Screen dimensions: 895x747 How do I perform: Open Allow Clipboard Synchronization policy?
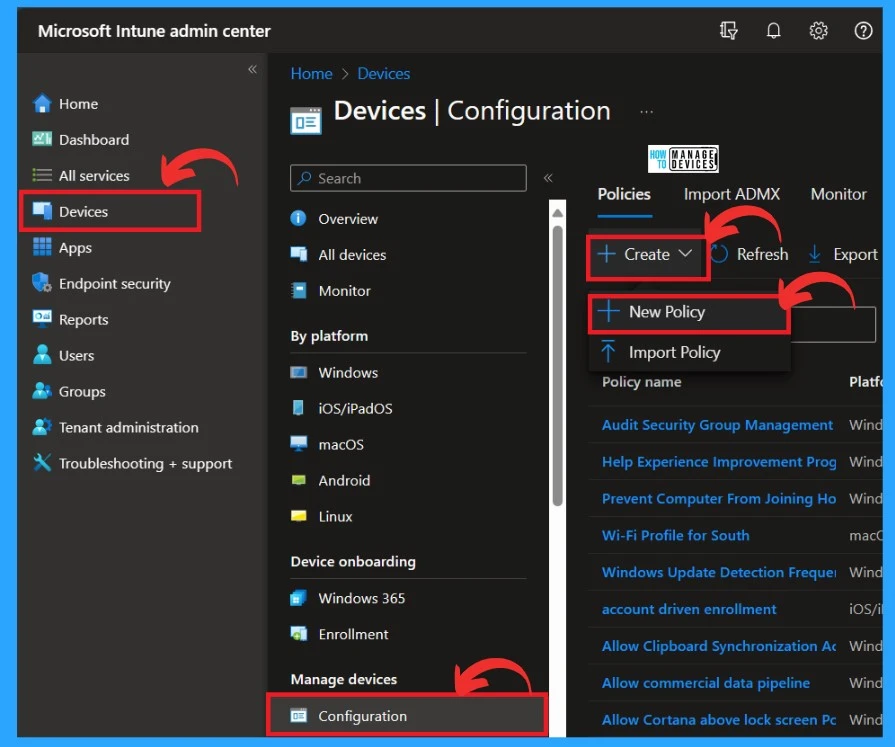pos(719,646)
